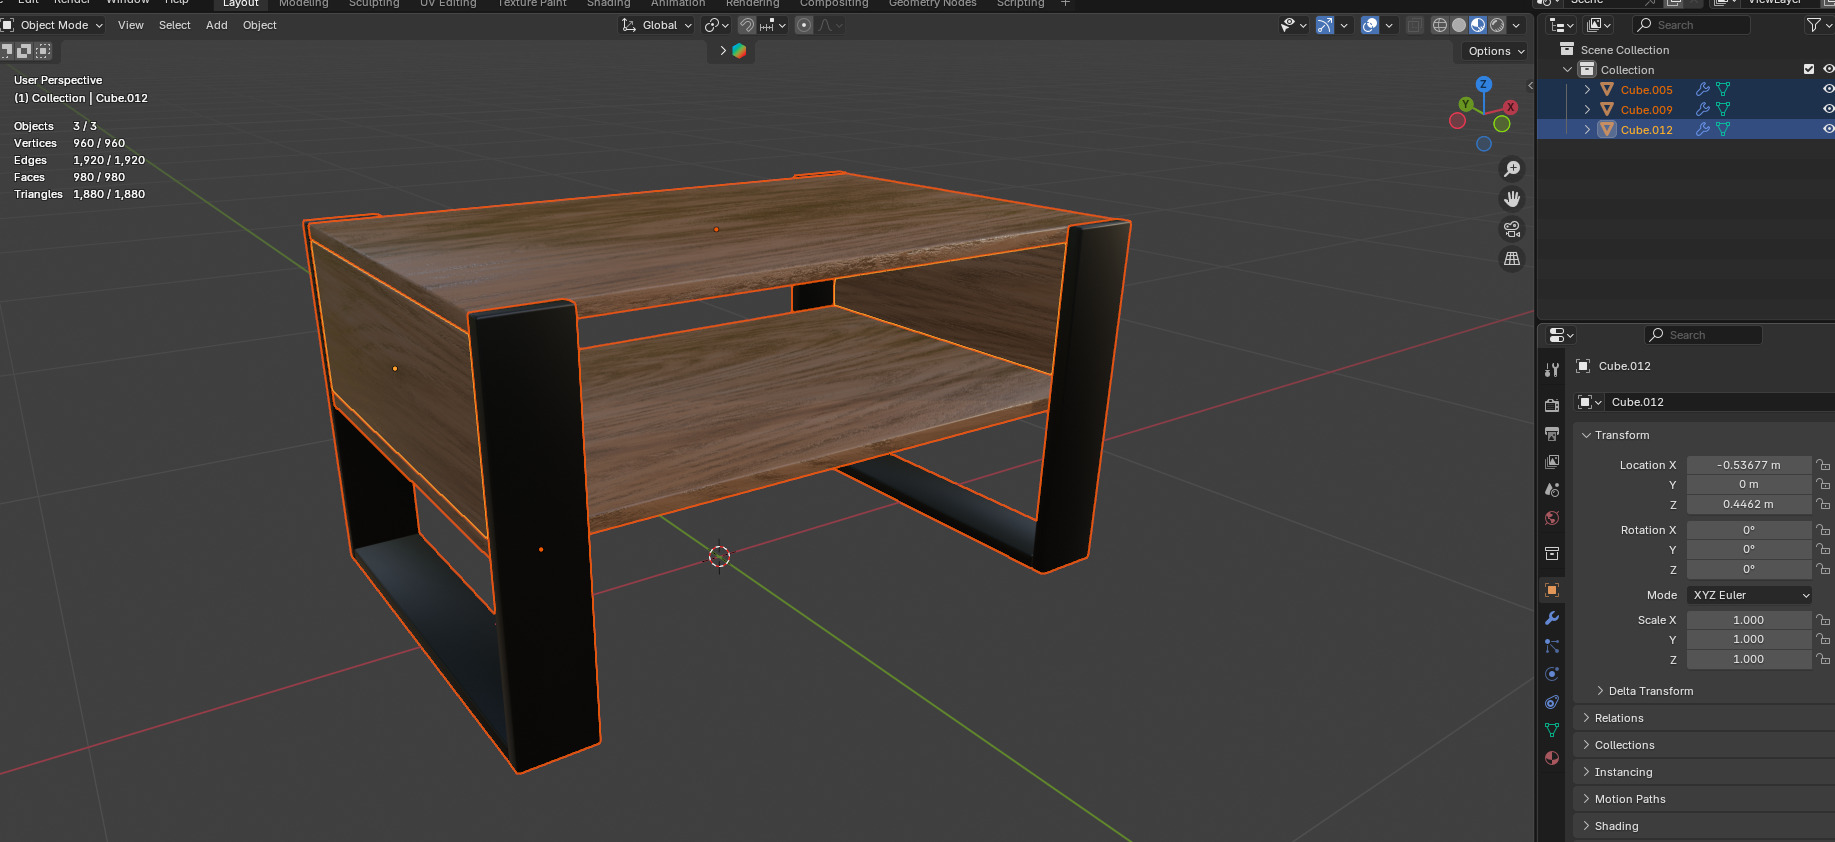Hide Cube.012 with eye icon
The height and width of the screenshot is (842, 1835).
1828,129
